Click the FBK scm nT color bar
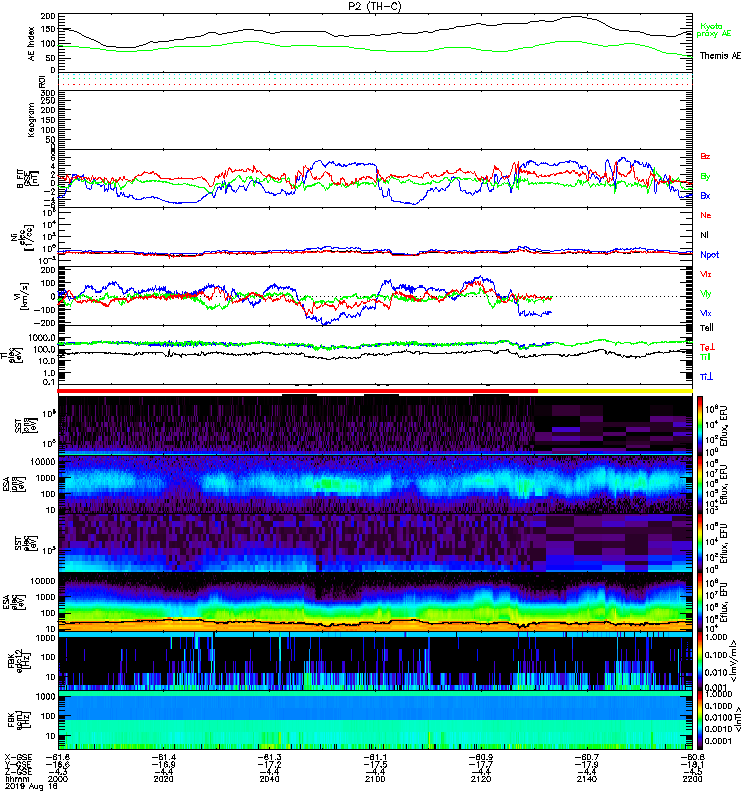This screenshot has width=750, height=800. click(700, 720)
